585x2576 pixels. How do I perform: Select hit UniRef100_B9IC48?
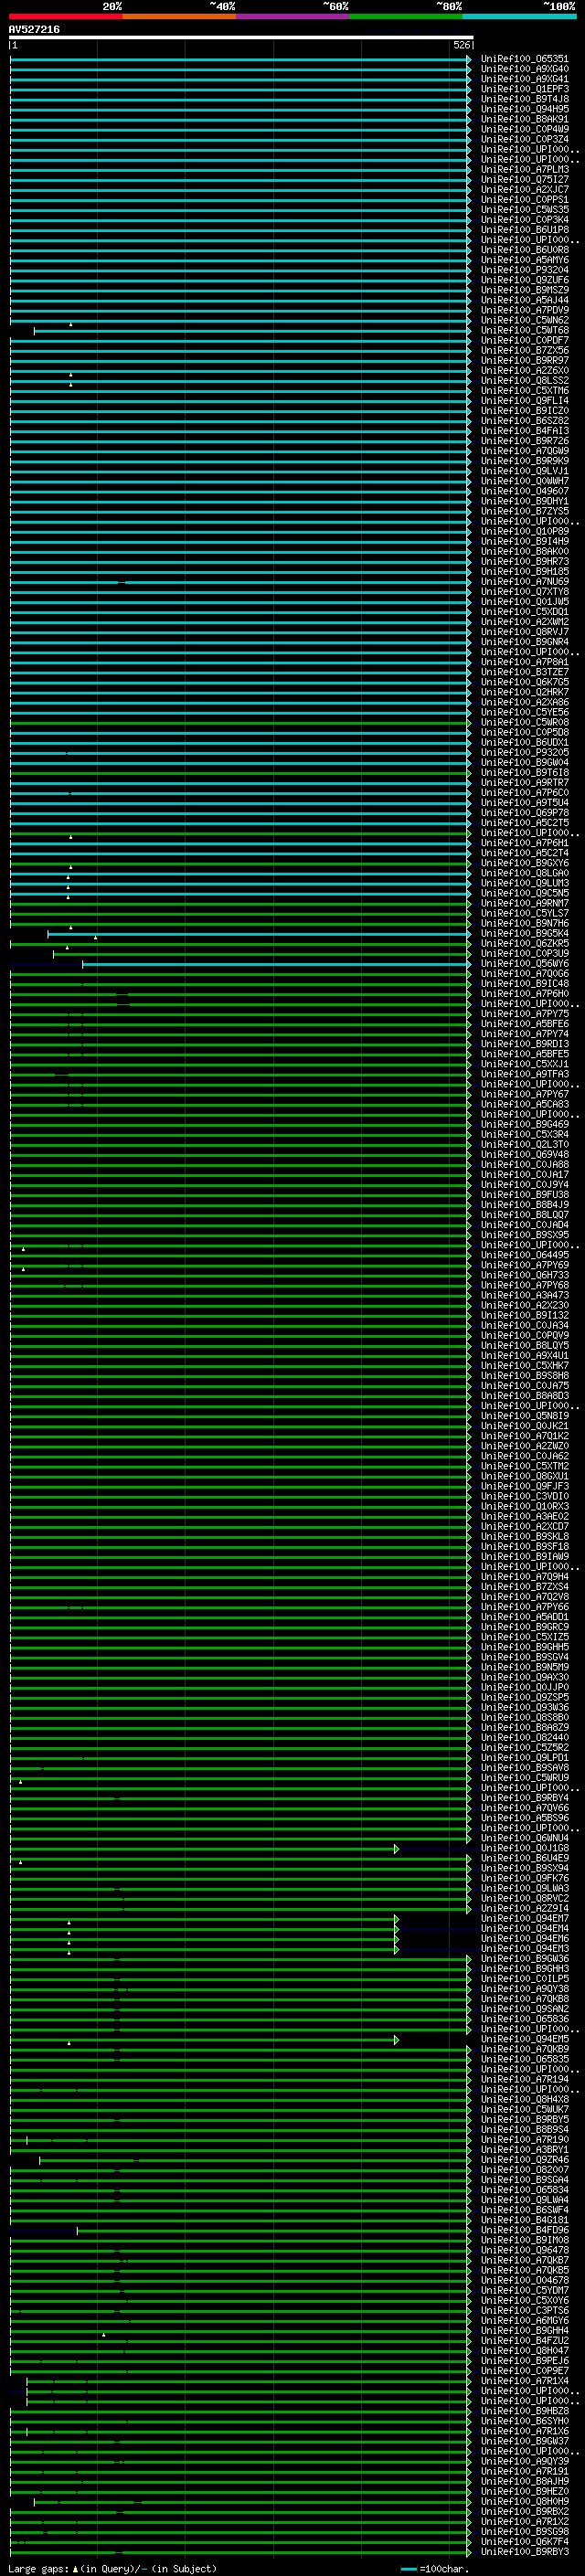pos(524,984)
